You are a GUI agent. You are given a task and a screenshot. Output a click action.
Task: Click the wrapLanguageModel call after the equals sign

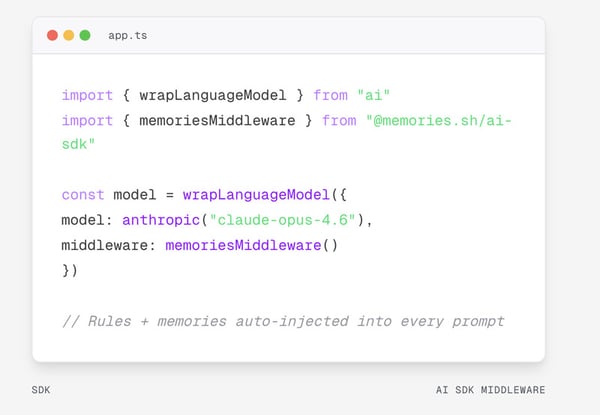pos(256,195)
